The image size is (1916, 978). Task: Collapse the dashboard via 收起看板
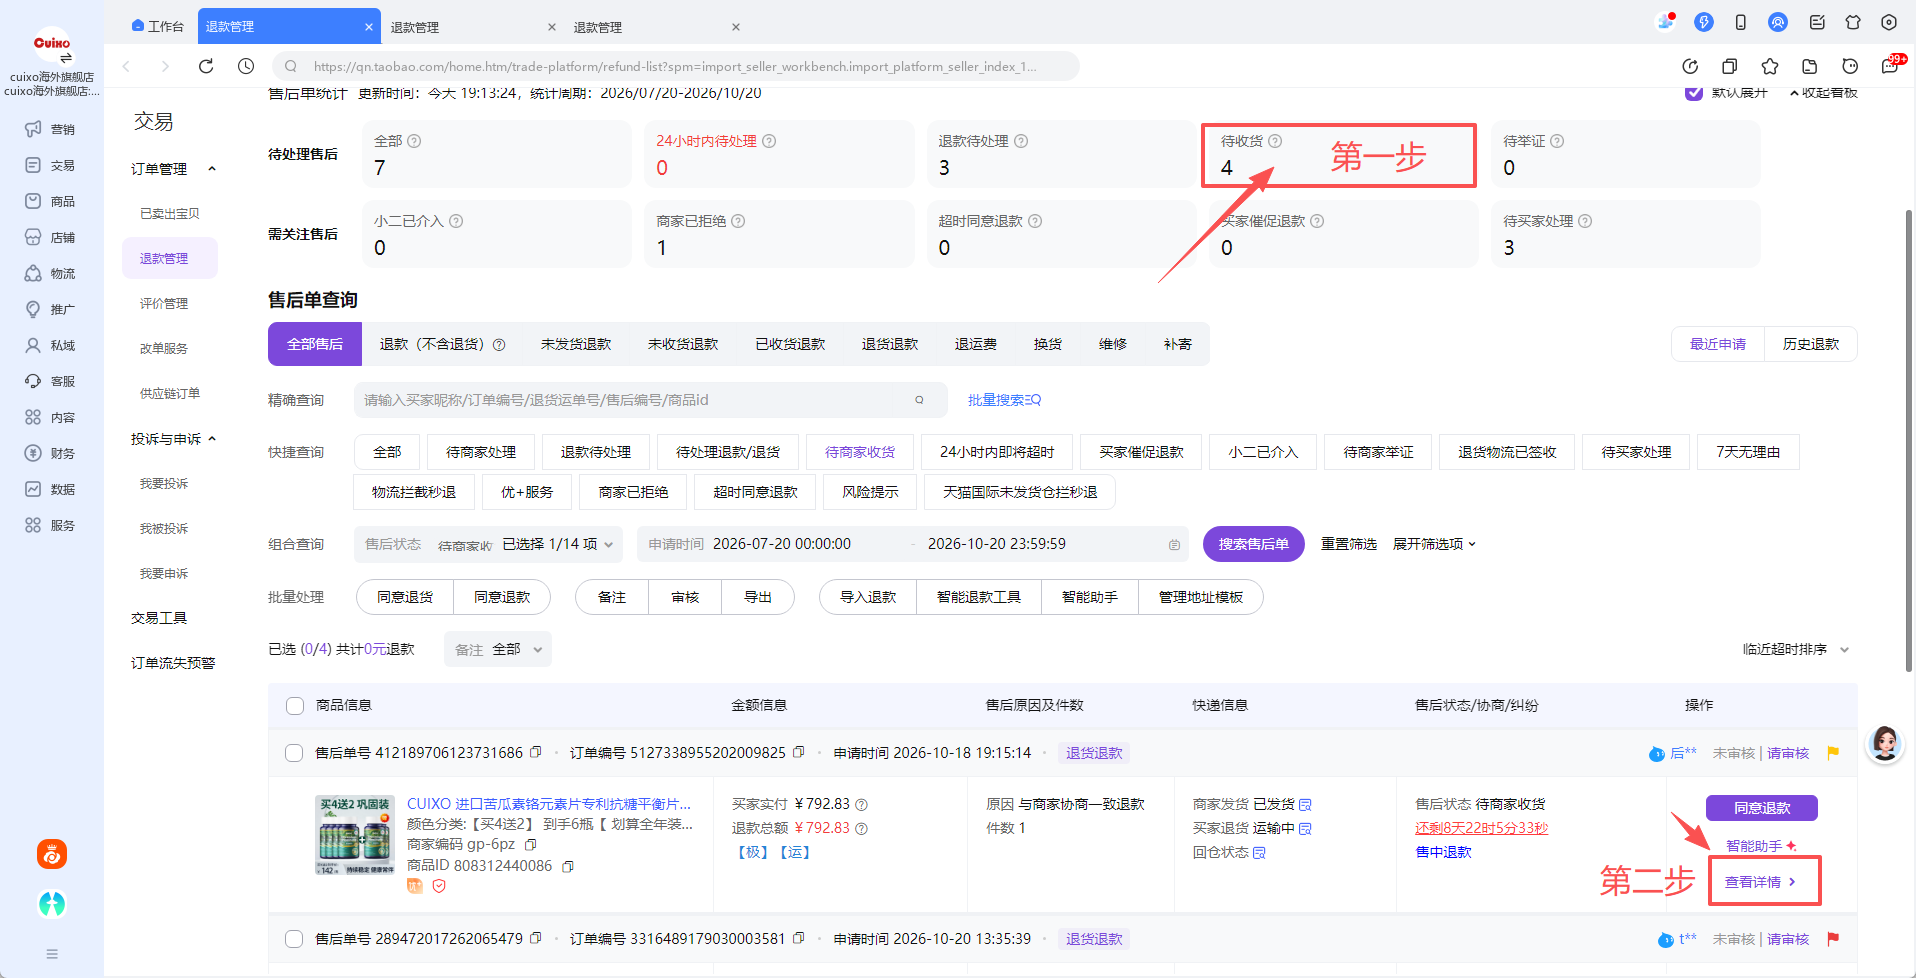(1823, 92)
